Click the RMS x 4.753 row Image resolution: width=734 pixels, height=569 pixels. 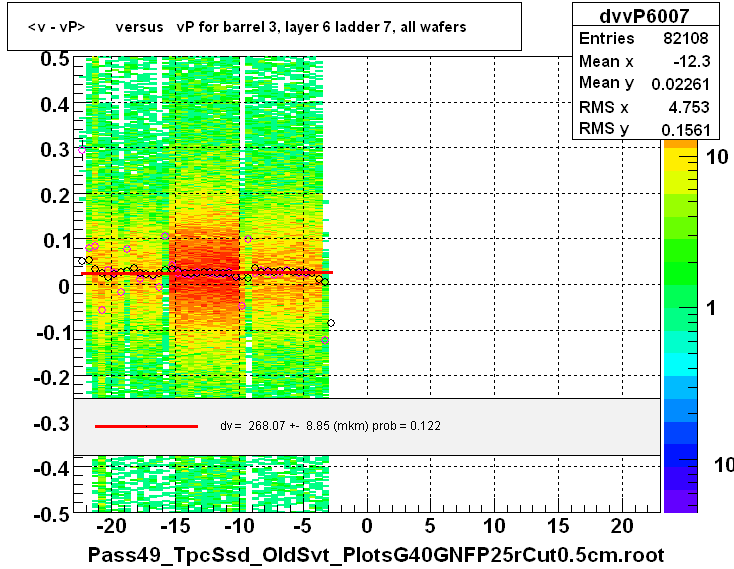pos(644,107)
